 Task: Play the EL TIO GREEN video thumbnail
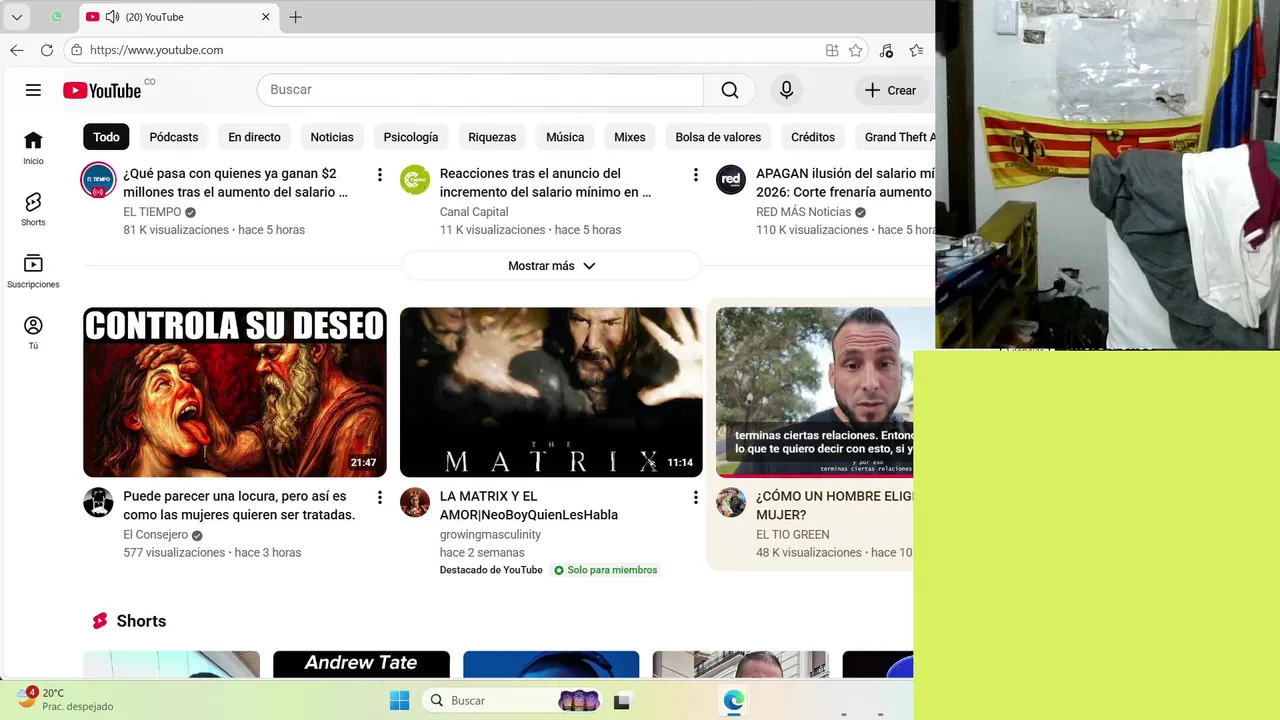click(x=814, y=392)
